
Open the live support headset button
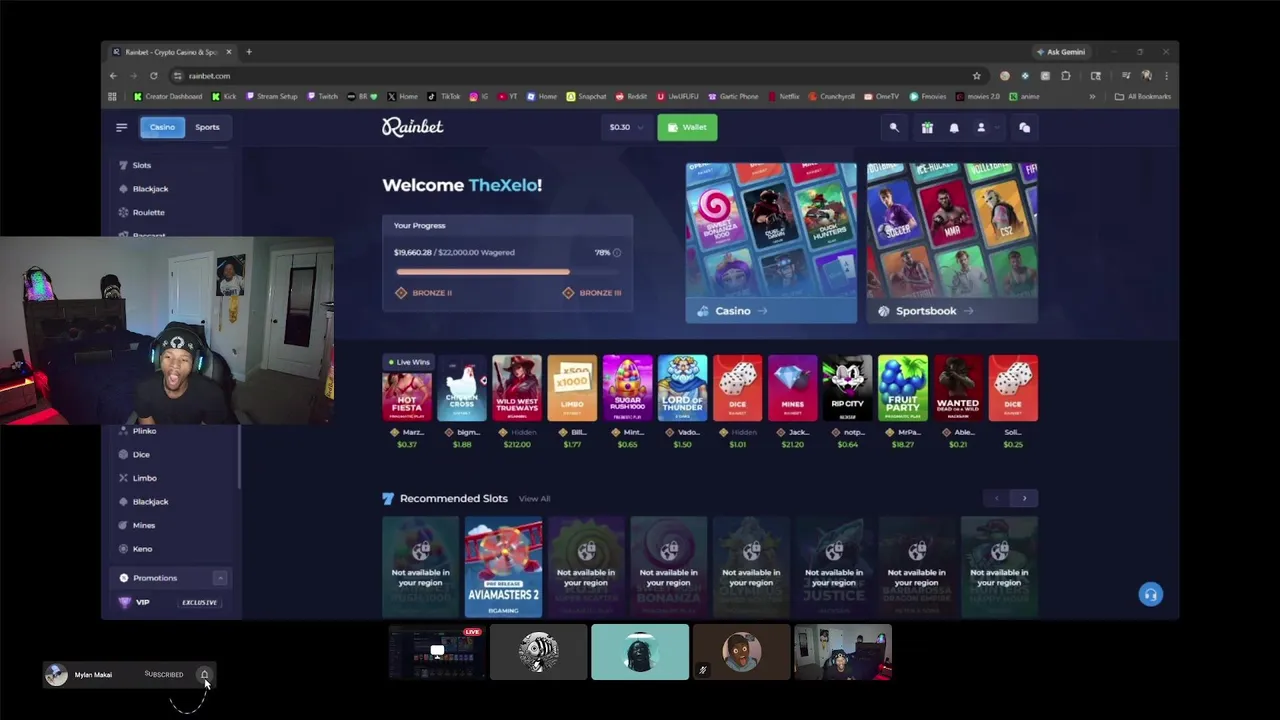[1151, 595]
